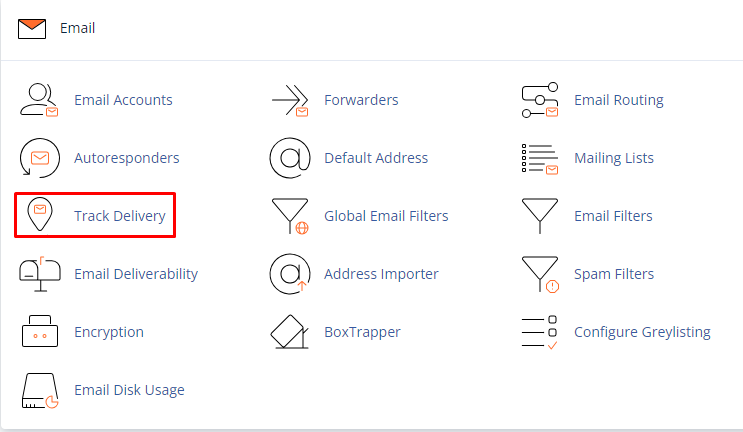
Task: Open the Email Routing link
Action: pyautogui.click(x=618, y=100)
